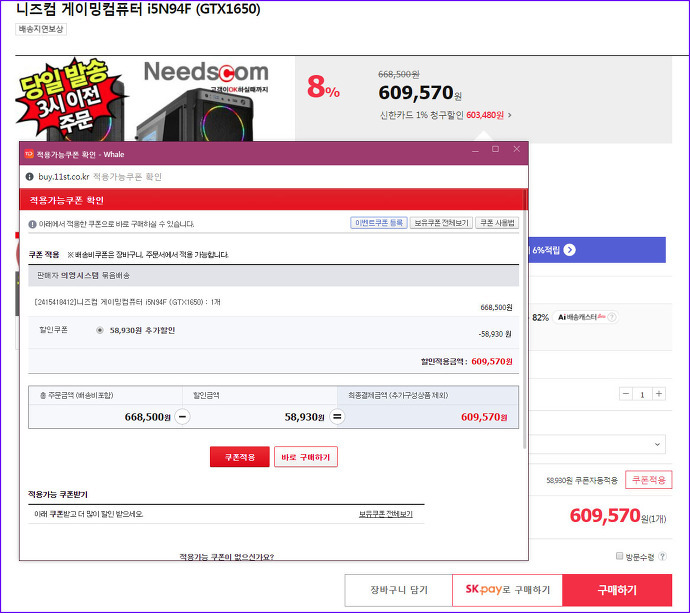The width and height of the screenshot is (690, 613).
Task: Click the struck-through 668,500원 original price
Action: 399,74
